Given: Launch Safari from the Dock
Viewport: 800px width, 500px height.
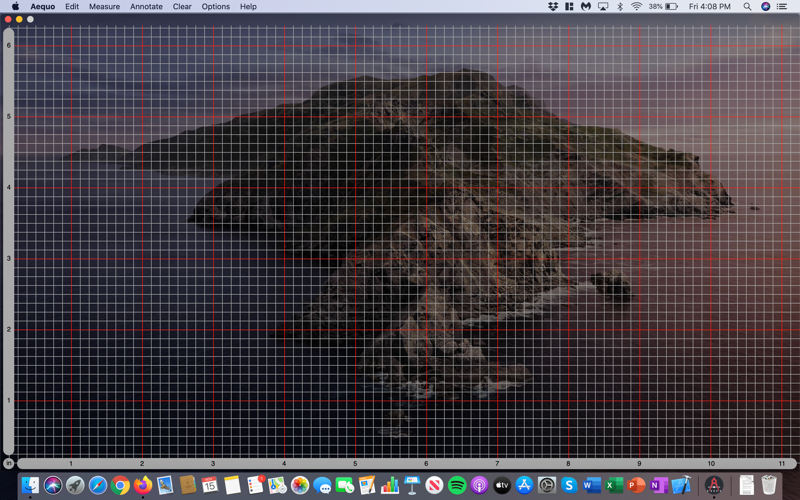Looking at the screenshot, I should tap(98, 486).
